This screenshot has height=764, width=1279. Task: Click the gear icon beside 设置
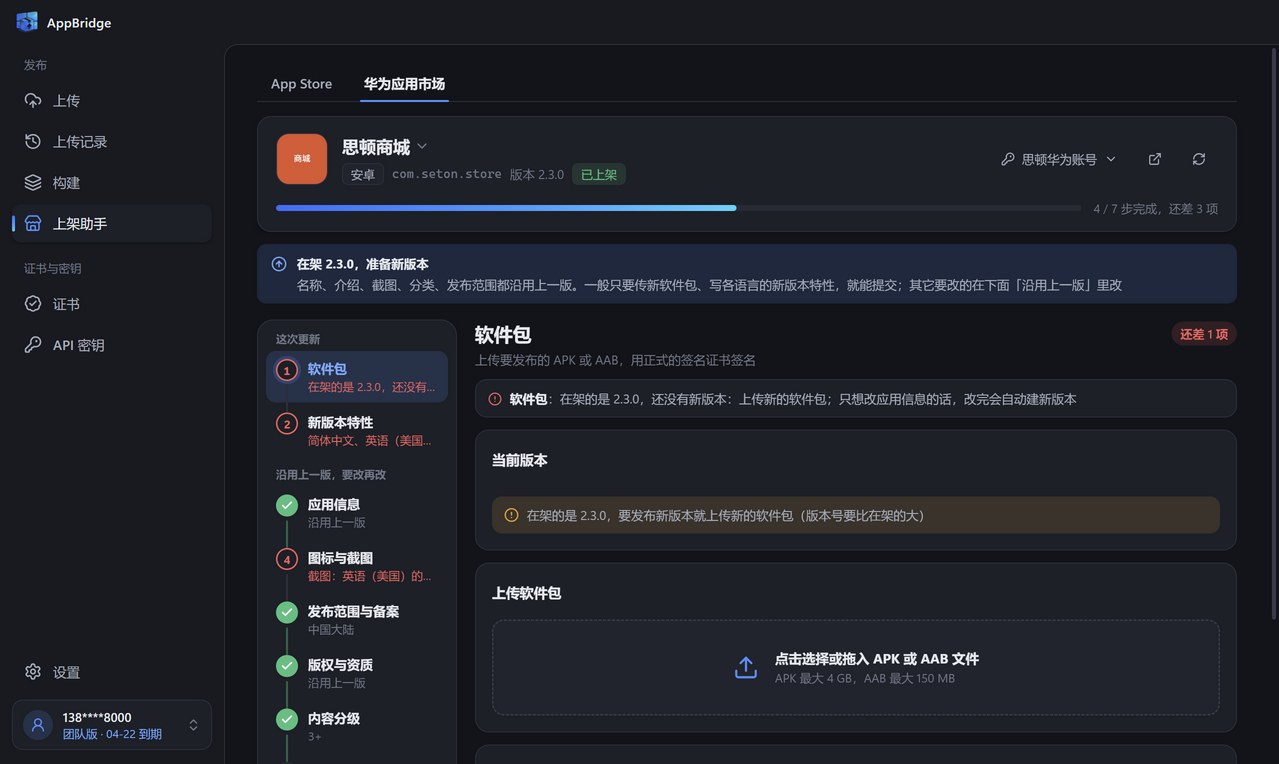(33, 672)
